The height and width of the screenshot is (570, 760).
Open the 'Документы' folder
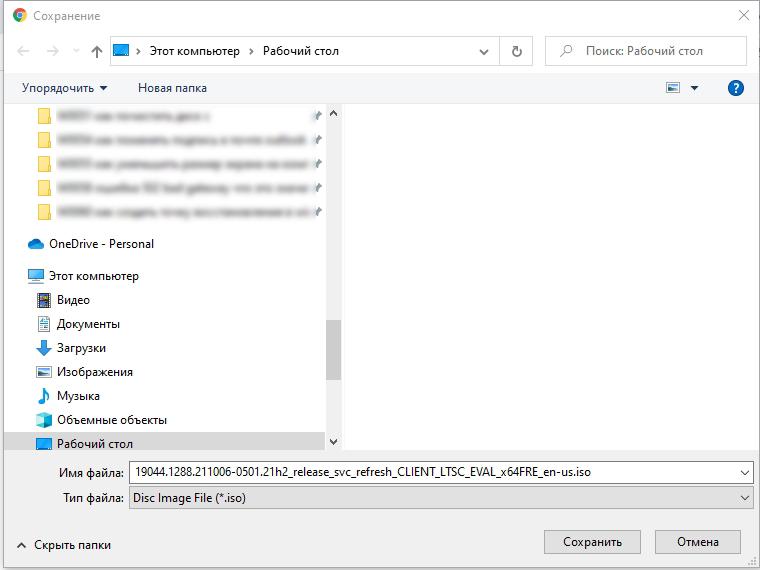[x=88, y=324]
